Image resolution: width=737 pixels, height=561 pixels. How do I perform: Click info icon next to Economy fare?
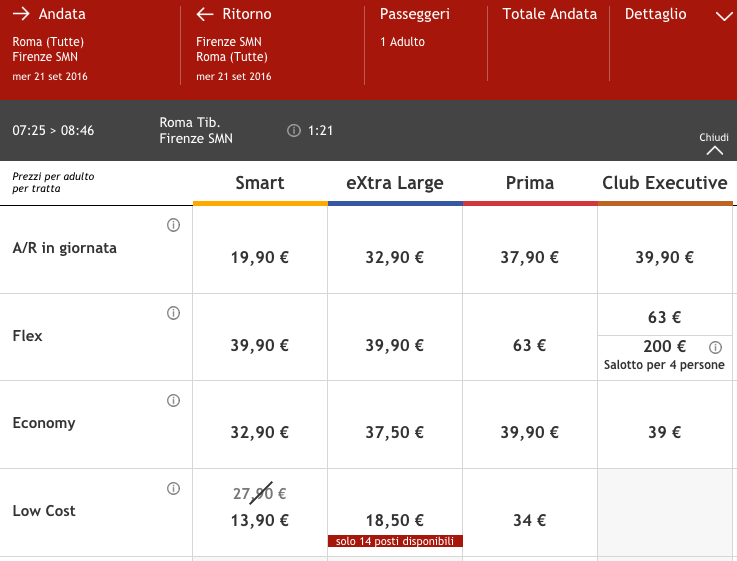pyautogui.click(x=173, y=401)
